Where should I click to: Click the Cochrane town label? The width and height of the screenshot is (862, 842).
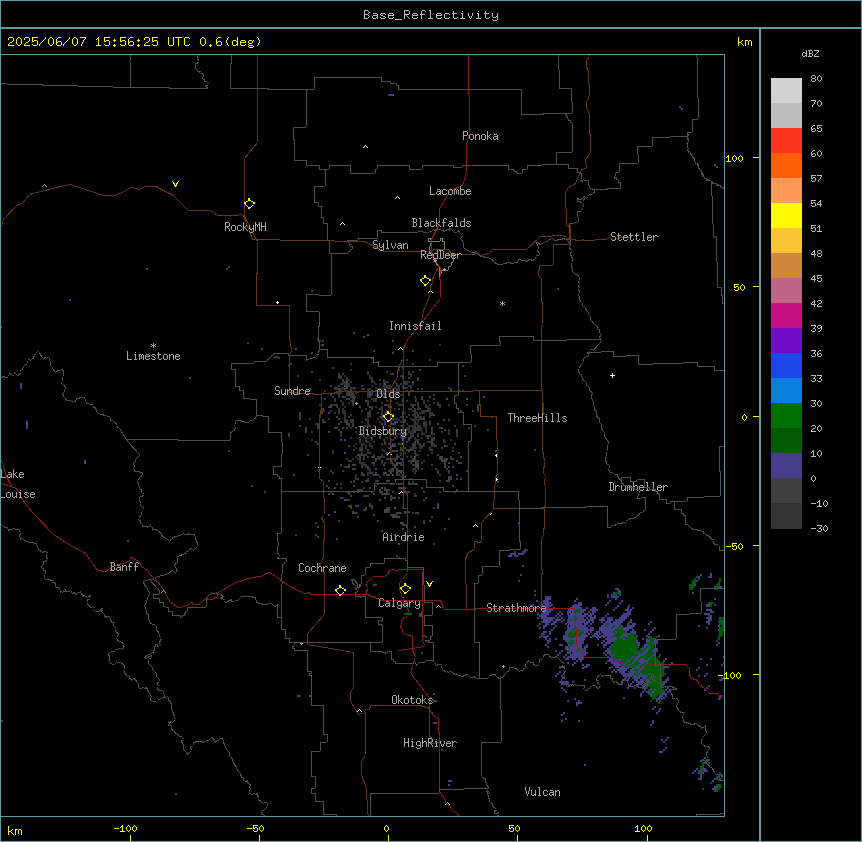click(322, 568)
